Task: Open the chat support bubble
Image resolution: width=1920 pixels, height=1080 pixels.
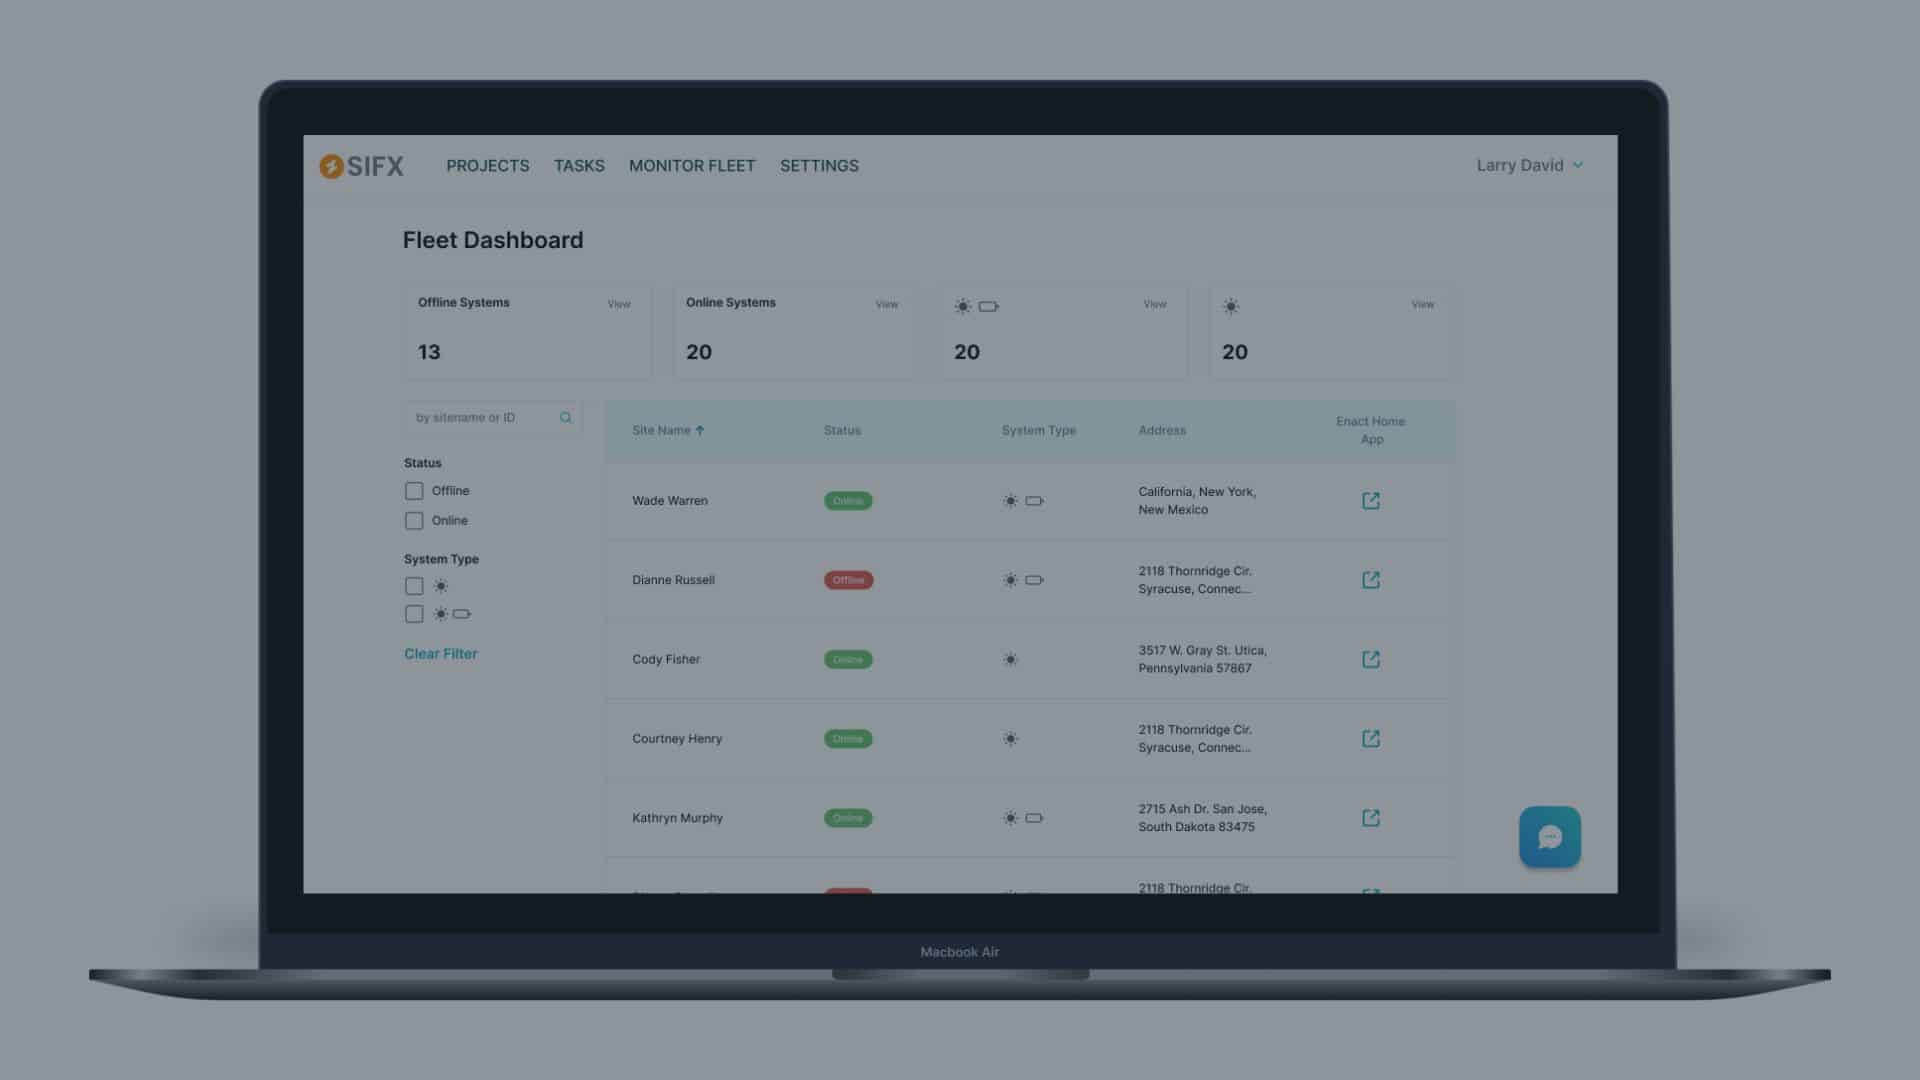Action: (x=1549, y=837)
